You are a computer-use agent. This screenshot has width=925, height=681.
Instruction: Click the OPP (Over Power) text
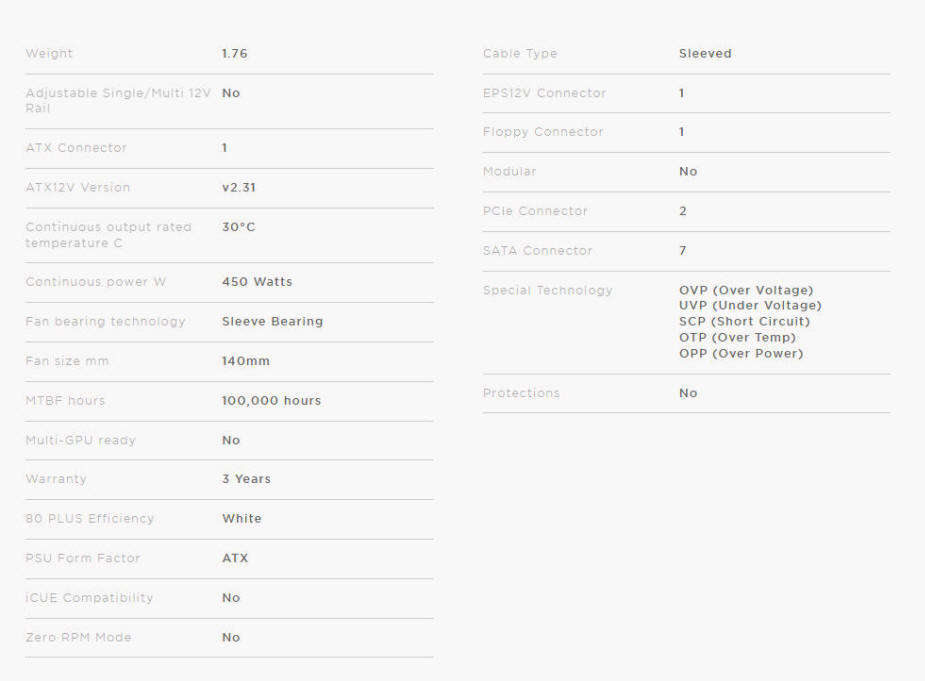click(741, 353)
